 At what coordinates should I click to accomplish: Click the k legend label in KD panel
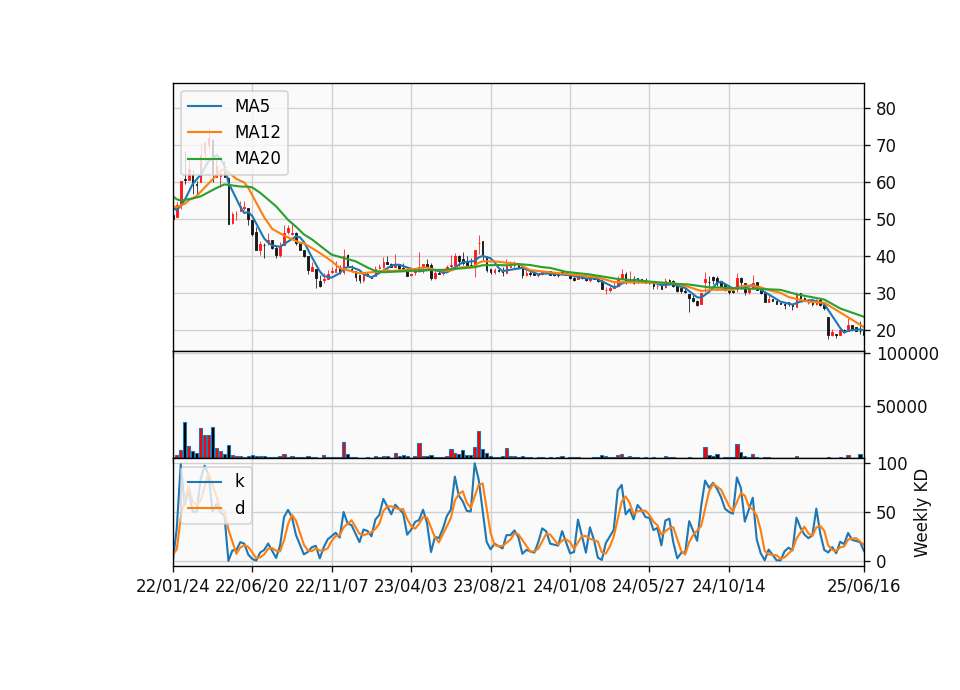[239, 481]
